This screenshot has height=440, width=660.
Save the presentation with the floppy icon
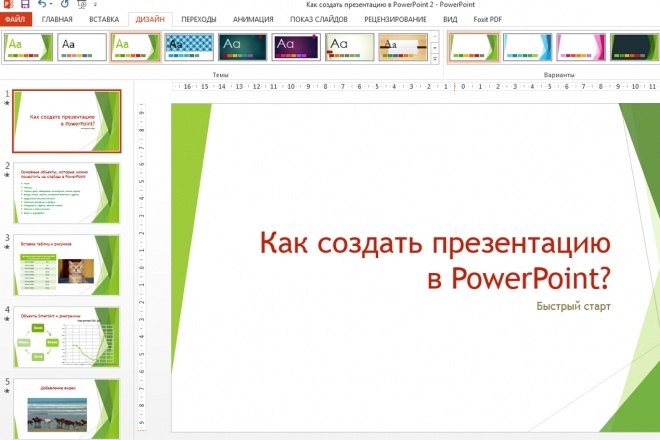point(25,4)
